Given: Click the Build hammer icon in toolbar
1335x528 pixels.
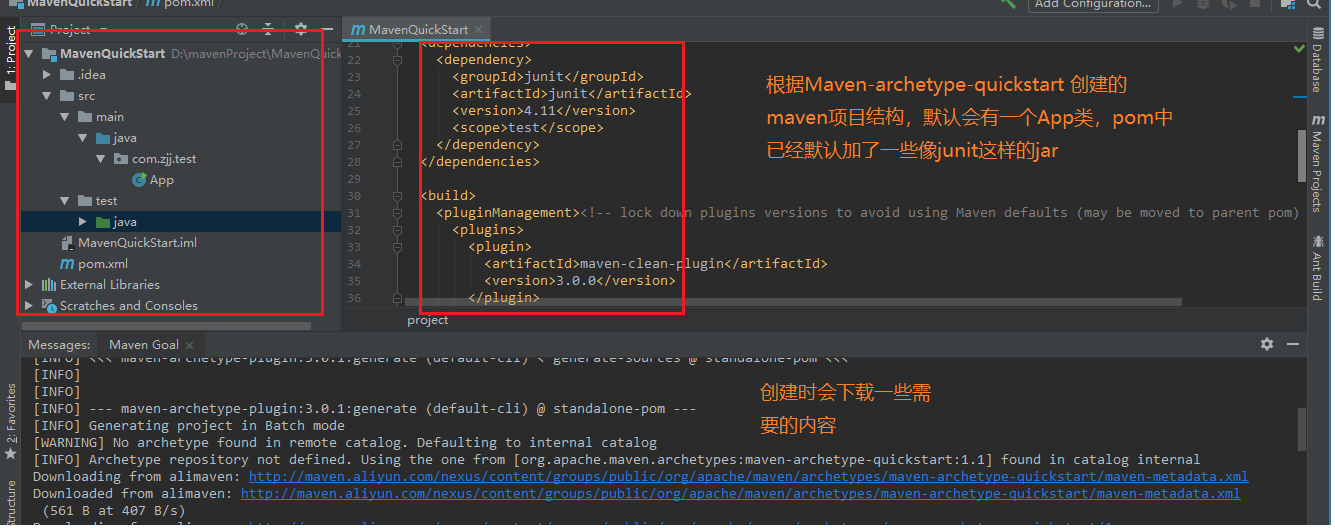Looking at the screenshot, I should coord(1008,3).
